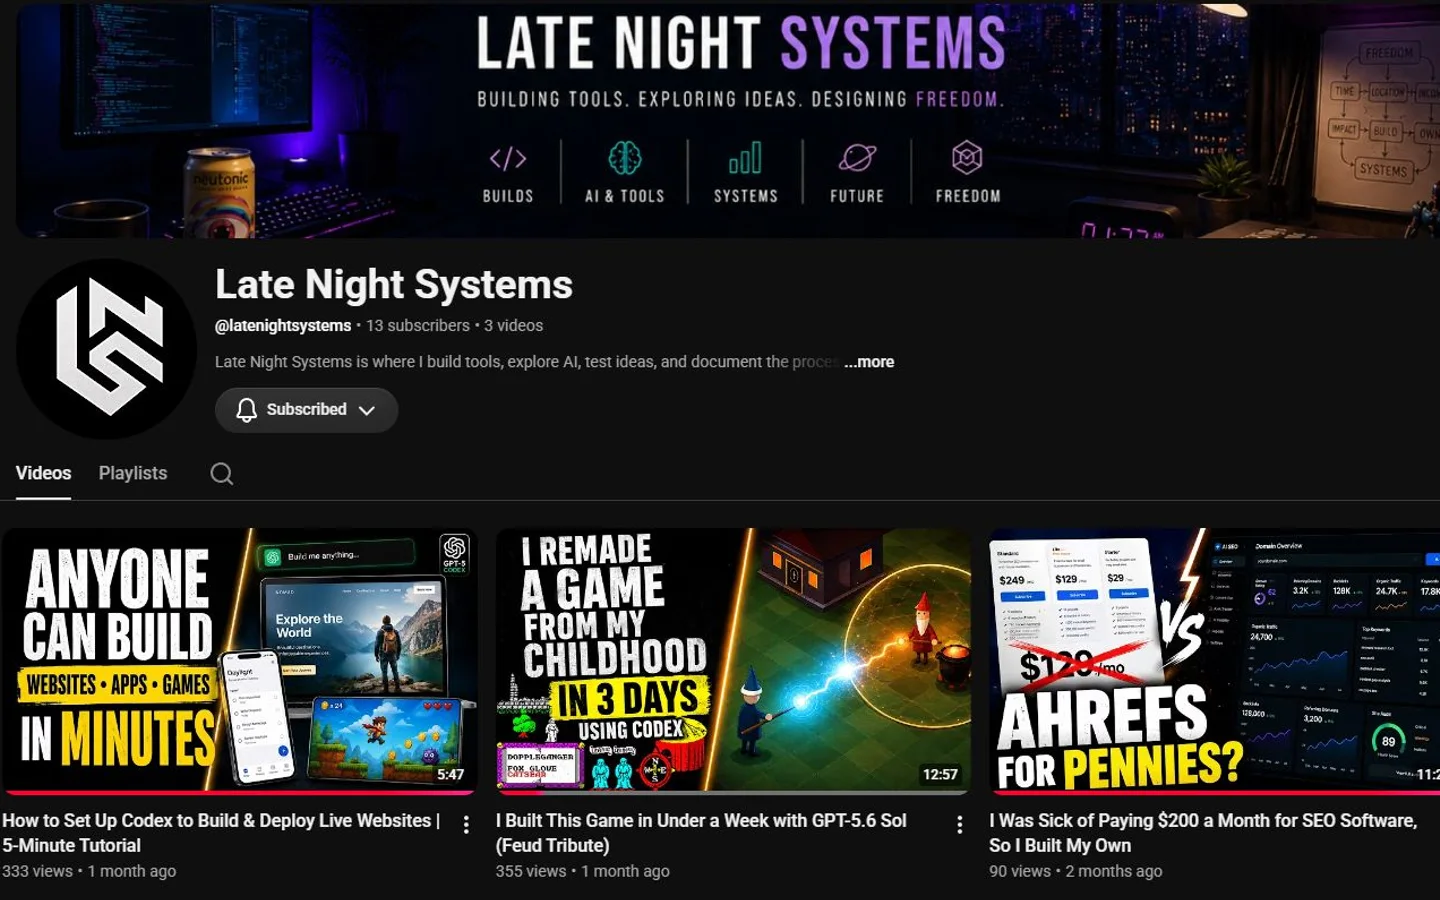Screen dimensions: 1440x900
Task: Click the 5:47 duration badge
Action: [x=451, y=774]
